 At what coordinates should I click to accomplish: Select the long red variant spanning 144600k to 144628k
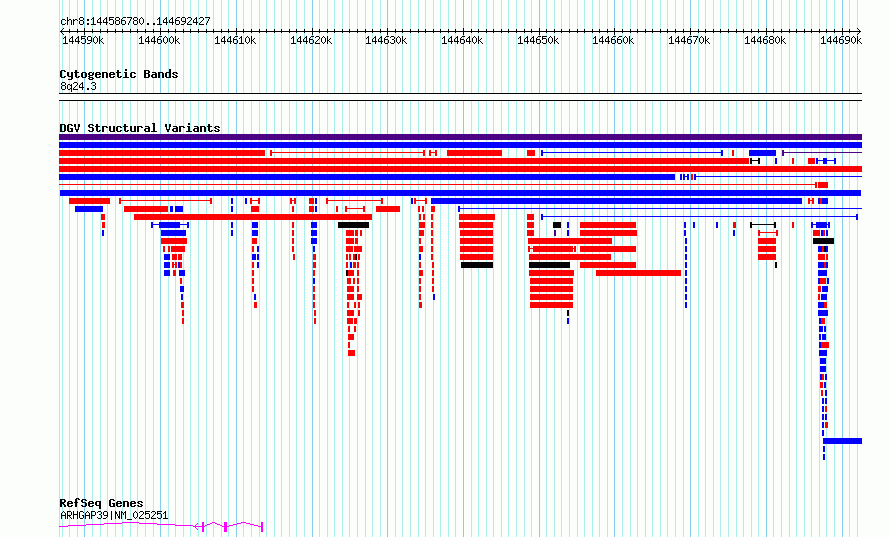[x=253, y=217]
